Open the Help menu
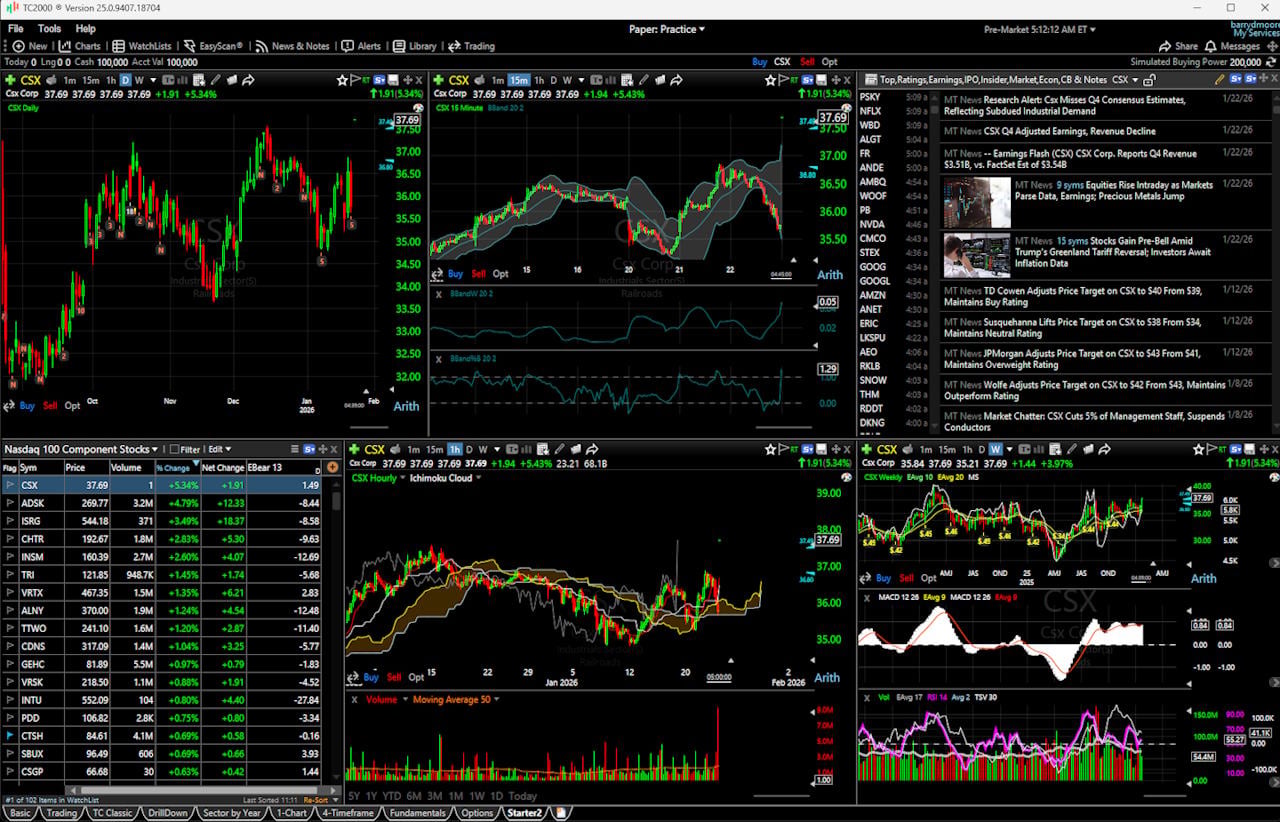Screen dimensions: 1280x822 (x=86, y=29)
